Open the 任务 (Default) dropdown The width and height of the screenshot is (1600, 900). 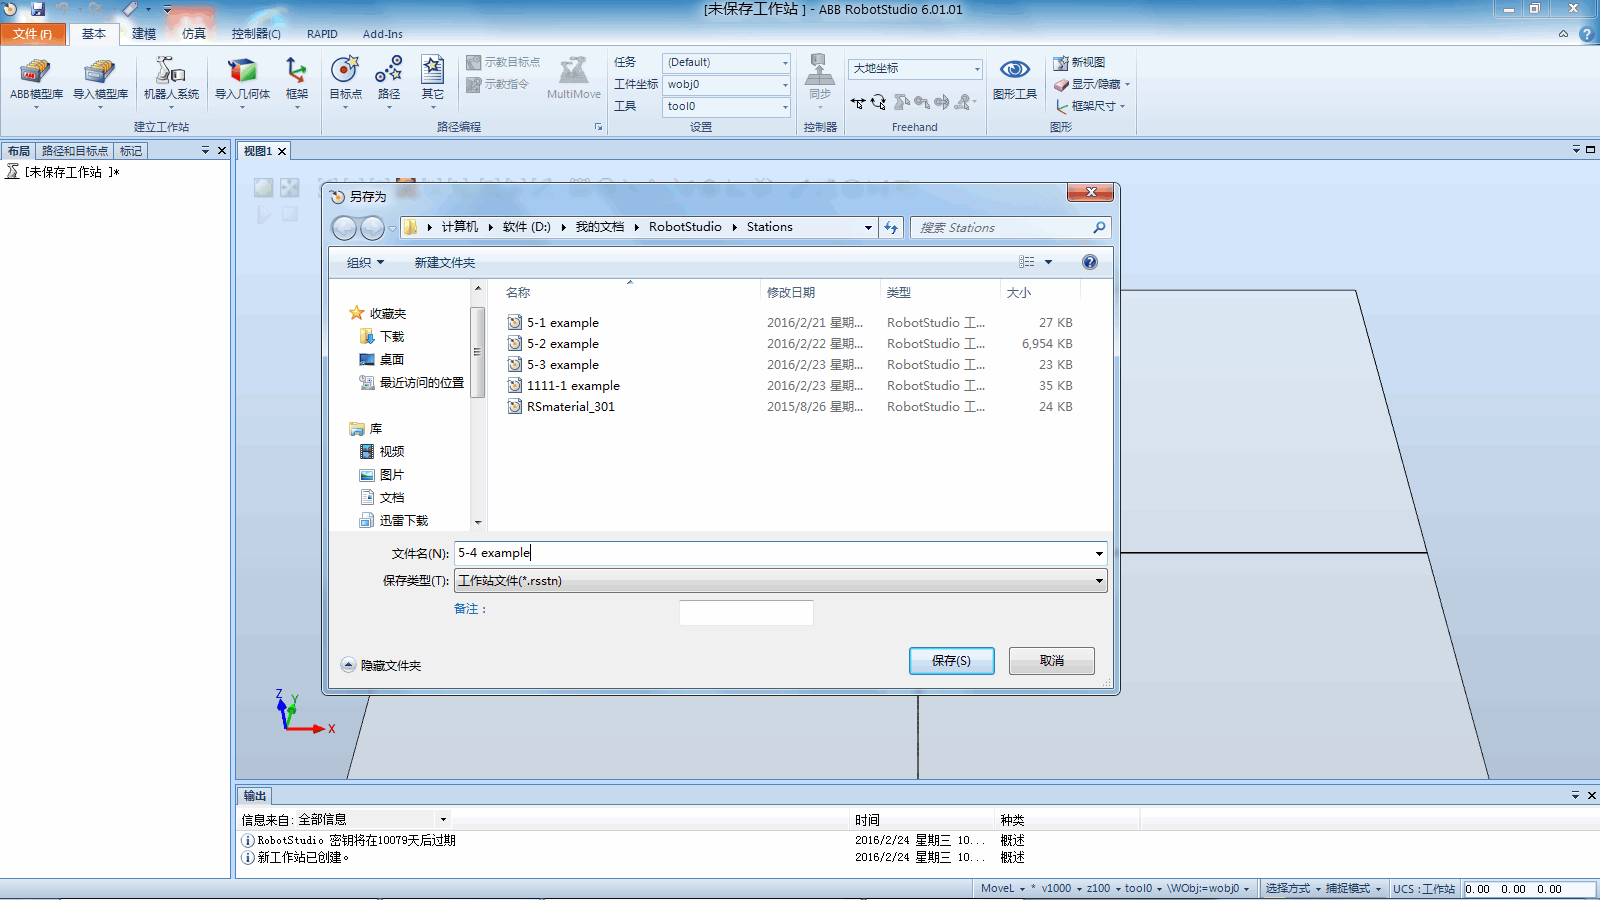click(x=785, y=63)
